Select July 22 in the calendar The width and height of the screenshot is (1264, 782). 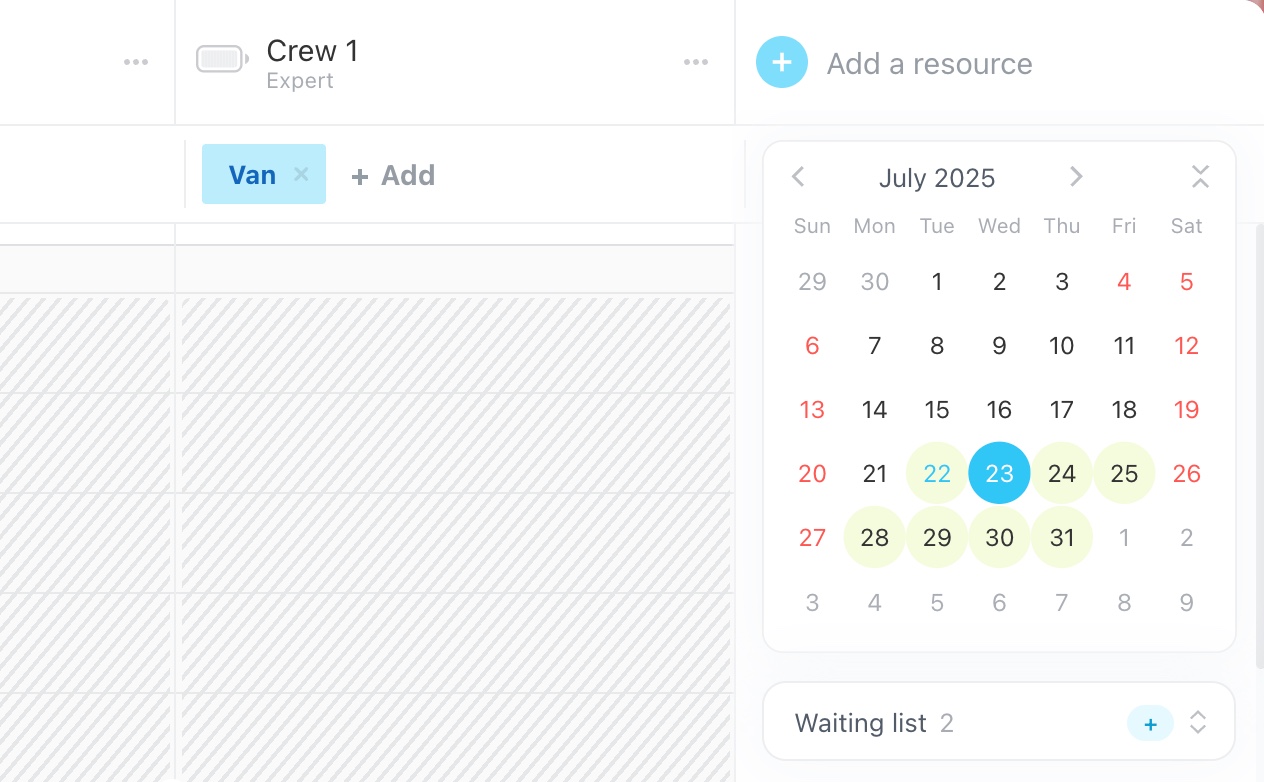937,473
